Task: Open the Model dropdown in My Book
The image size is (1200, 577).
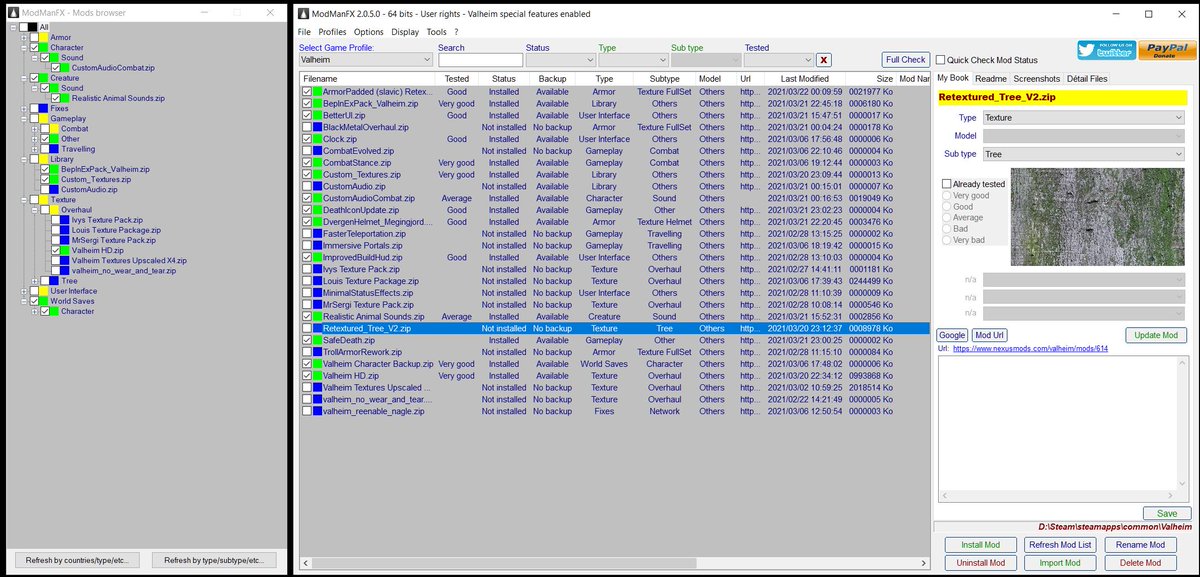Action: click(x=1083, y=135)
